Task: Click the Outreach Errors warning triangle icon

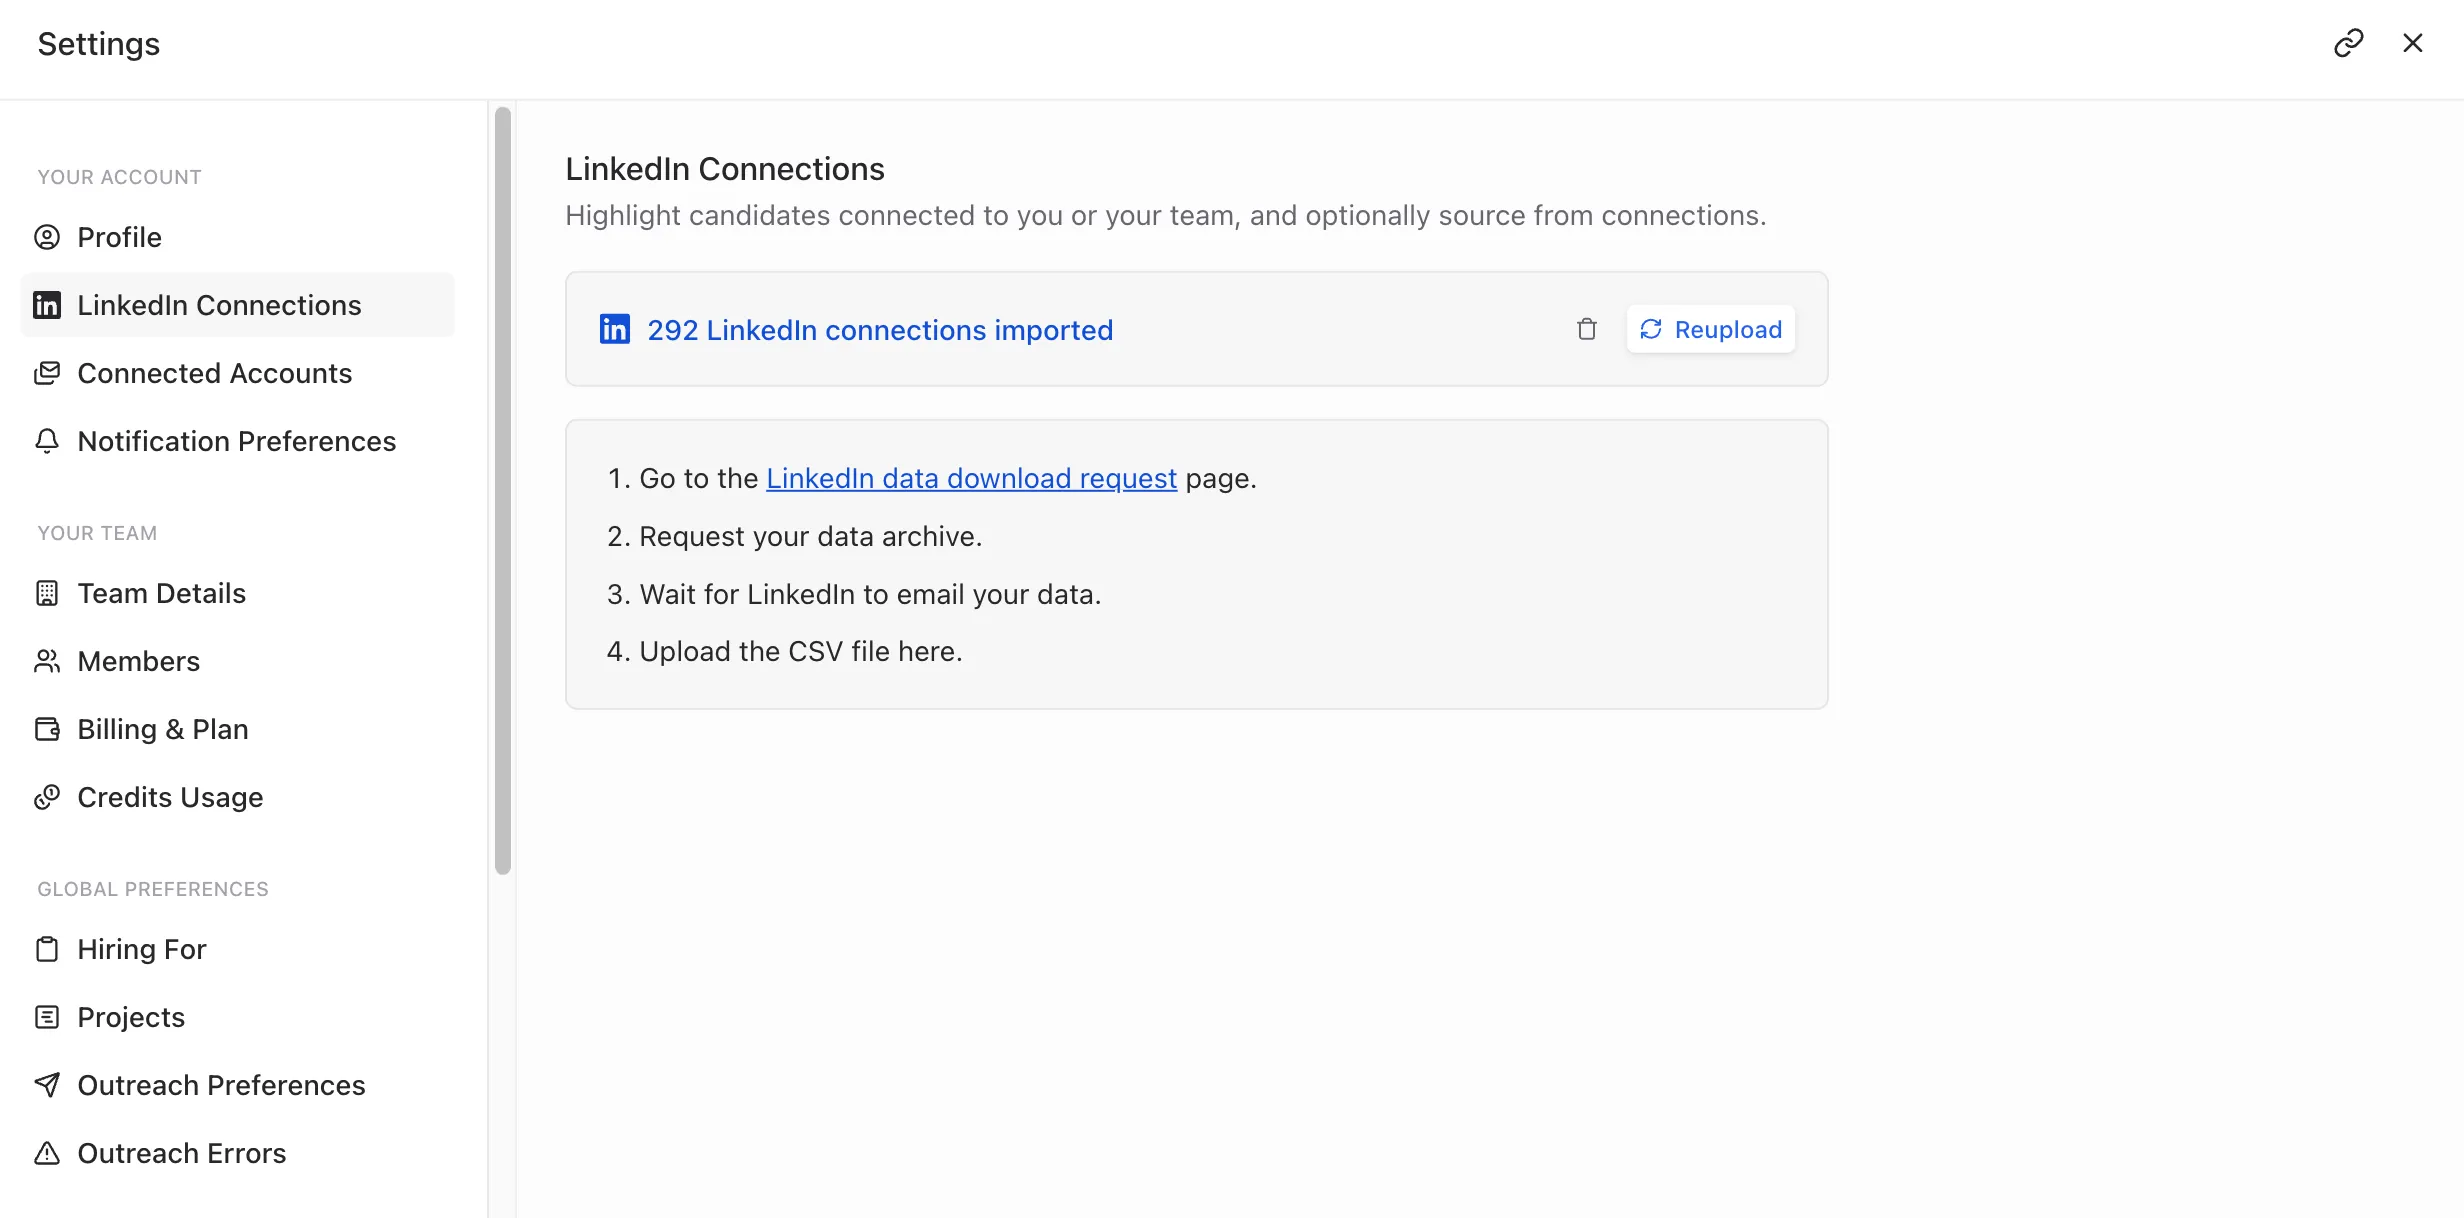Action: pyautogui.click(x=47, y=1153)
